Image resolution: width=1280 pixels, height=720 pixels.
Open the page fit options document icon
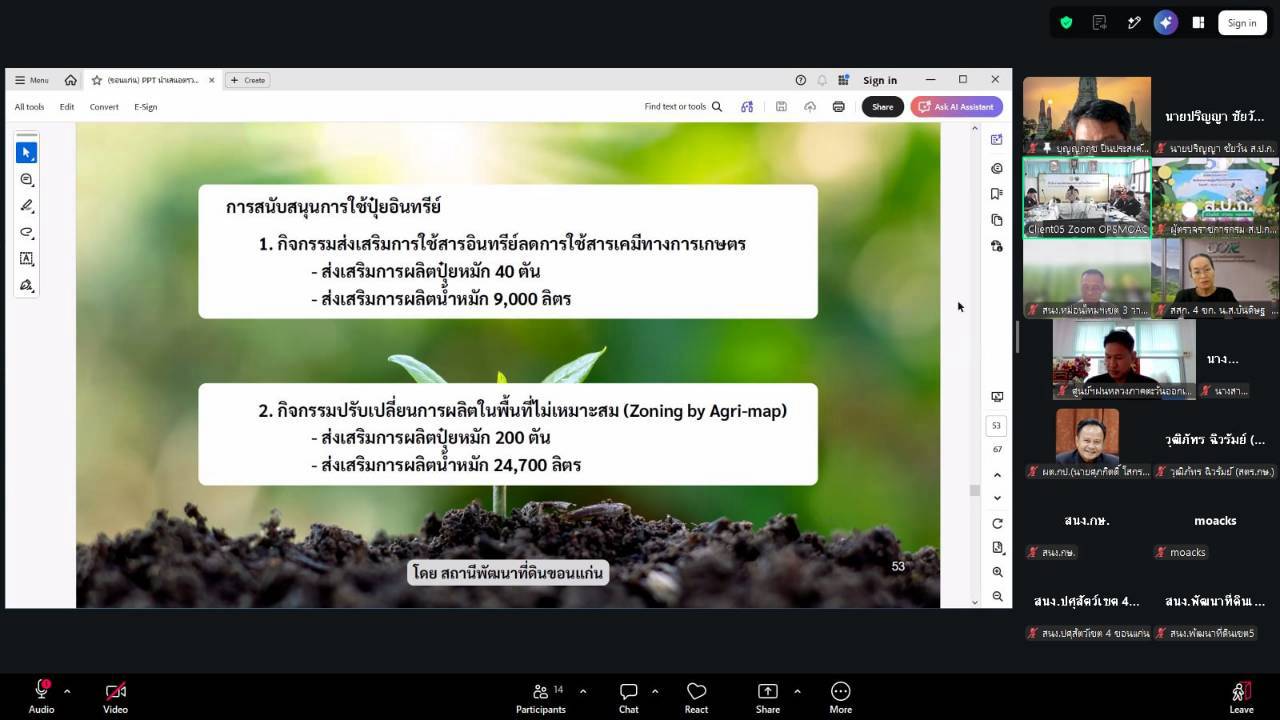[997, 548]
